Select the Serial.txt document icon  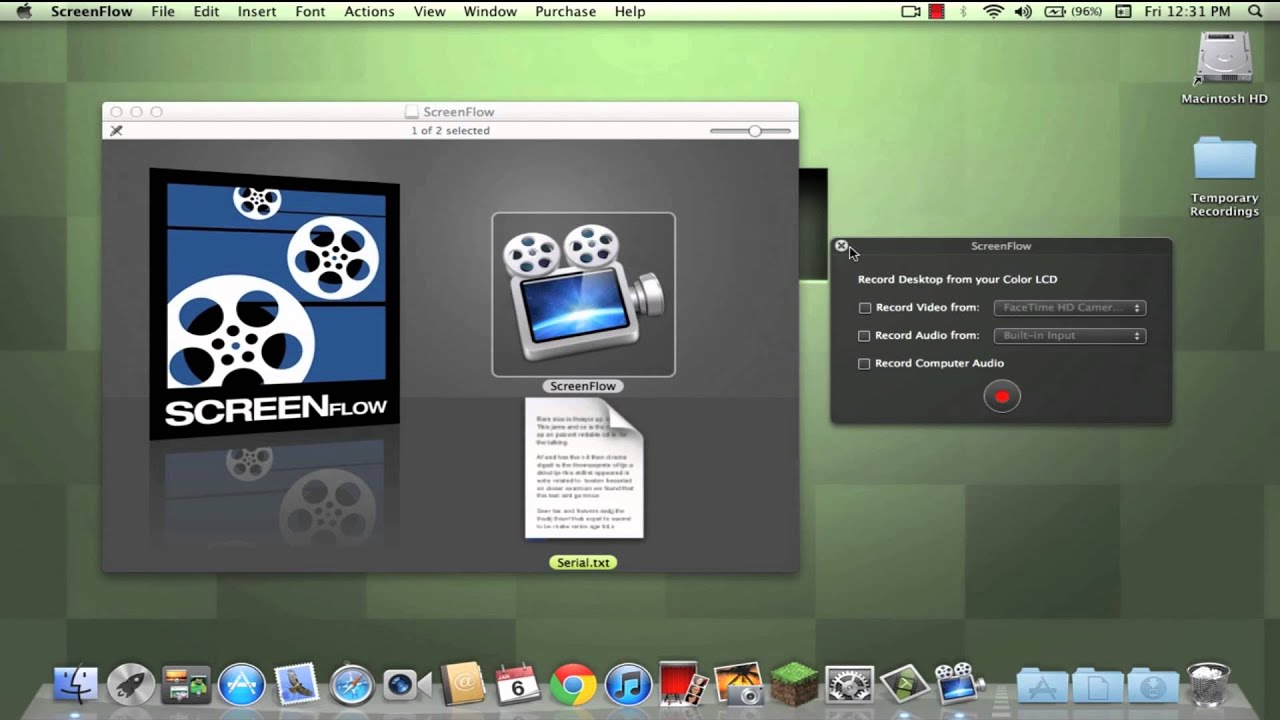tap(584, 468)
